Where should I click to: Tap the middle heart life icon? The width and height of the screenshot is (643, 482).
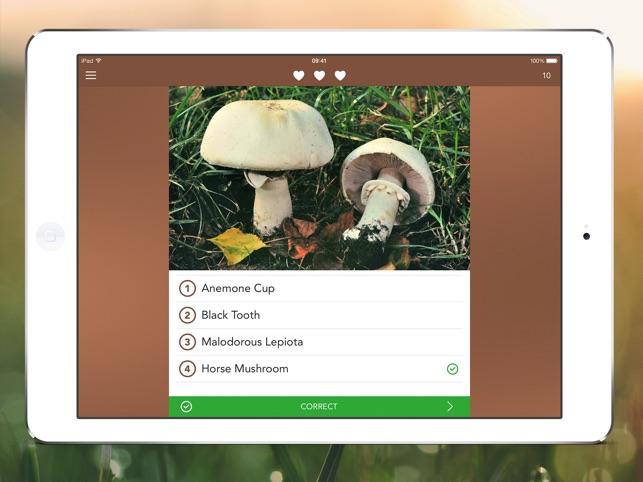pos(320,76)
